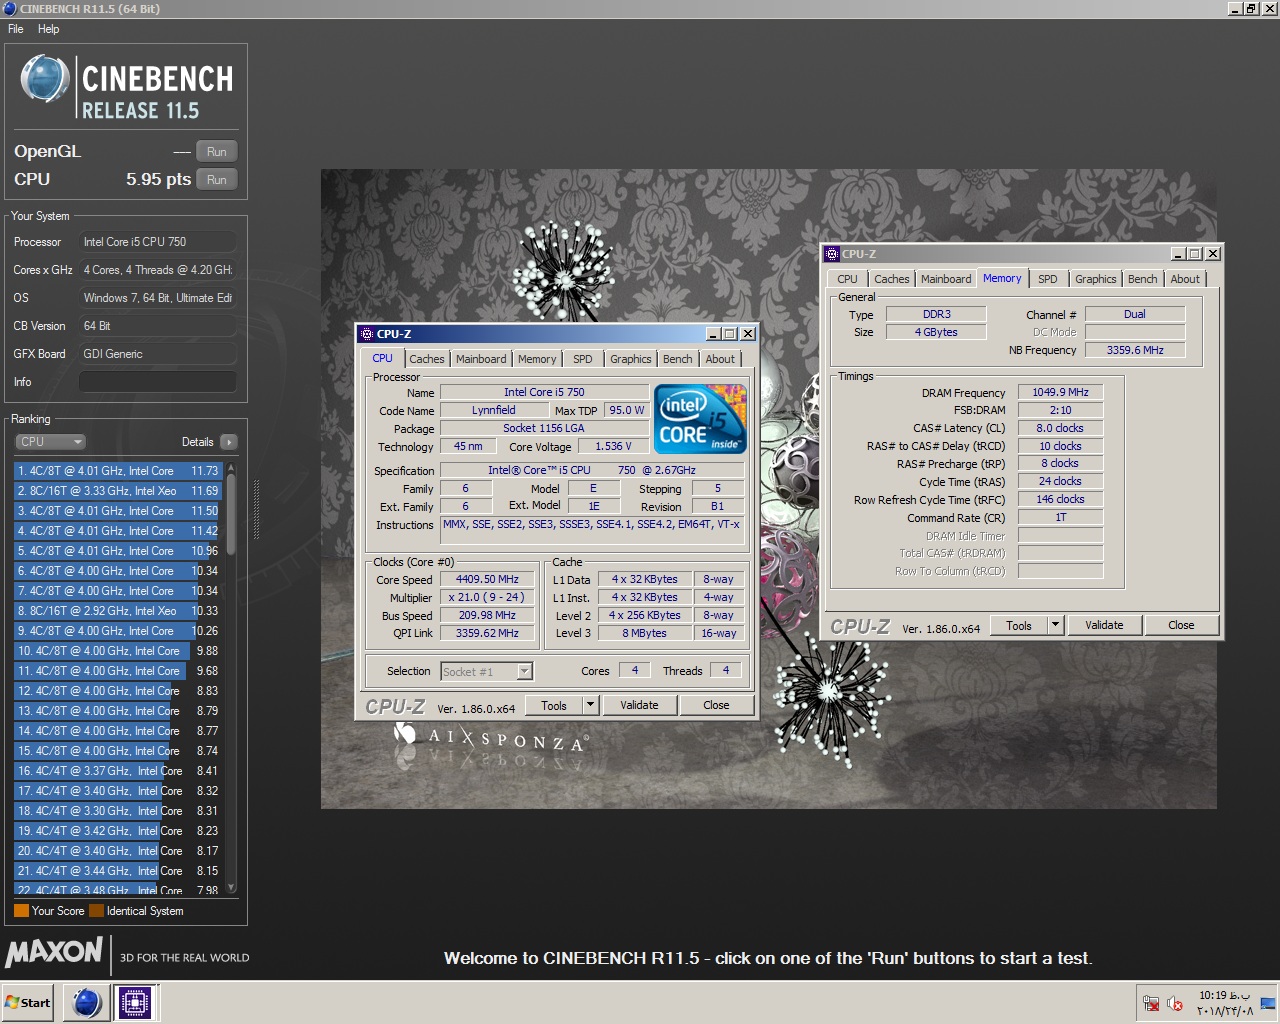Open the File menu
The width and height of the screenshot is (1280, 1024).
[x=16, y=29]
